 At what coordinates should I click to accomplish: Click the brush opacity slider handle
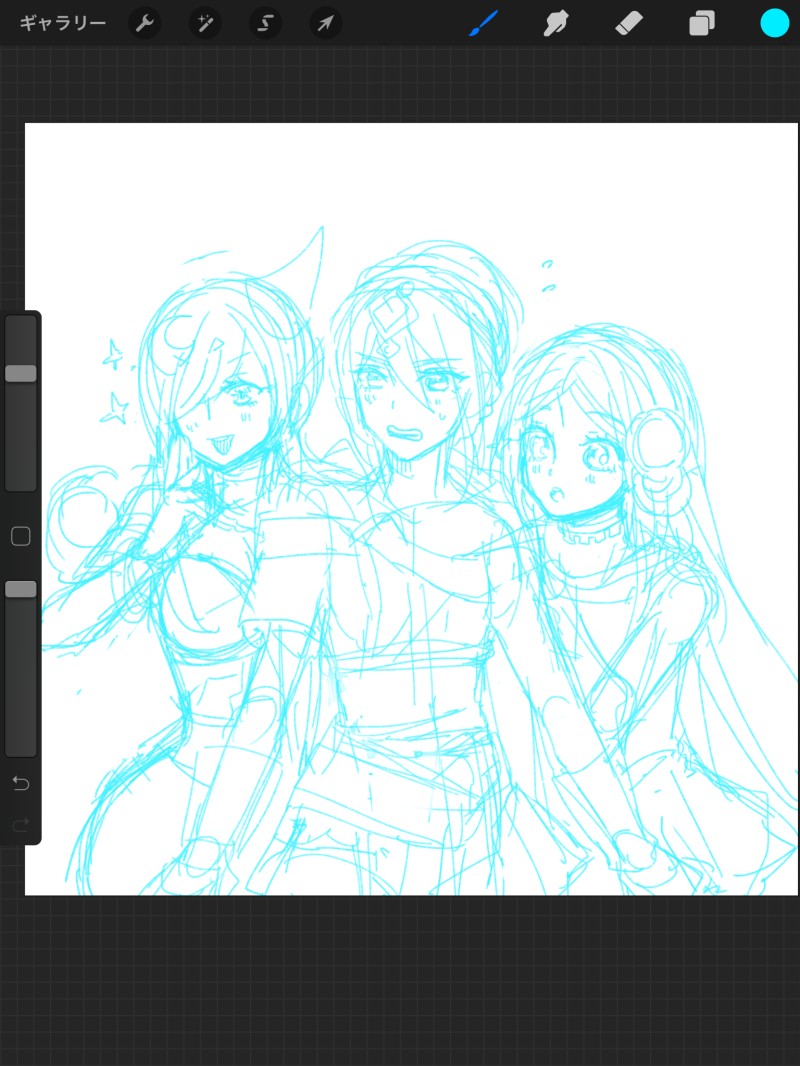(x=21, y=589)
